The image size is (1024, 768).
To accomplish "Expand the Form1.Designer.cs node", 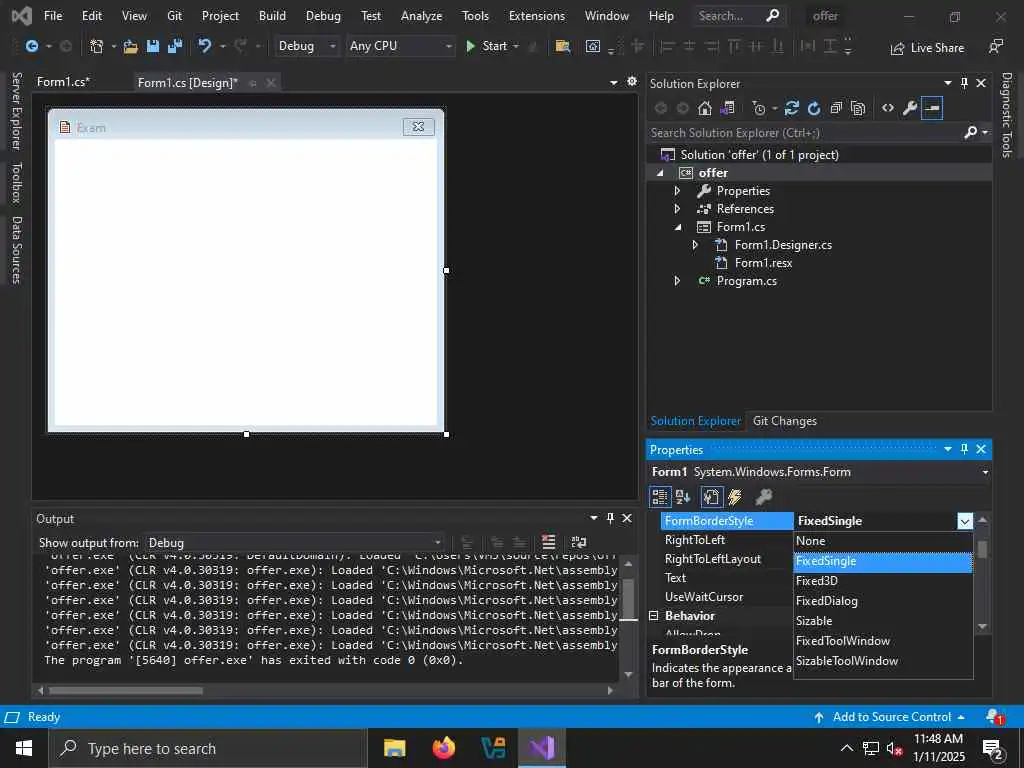I will (x=695, y=245).
